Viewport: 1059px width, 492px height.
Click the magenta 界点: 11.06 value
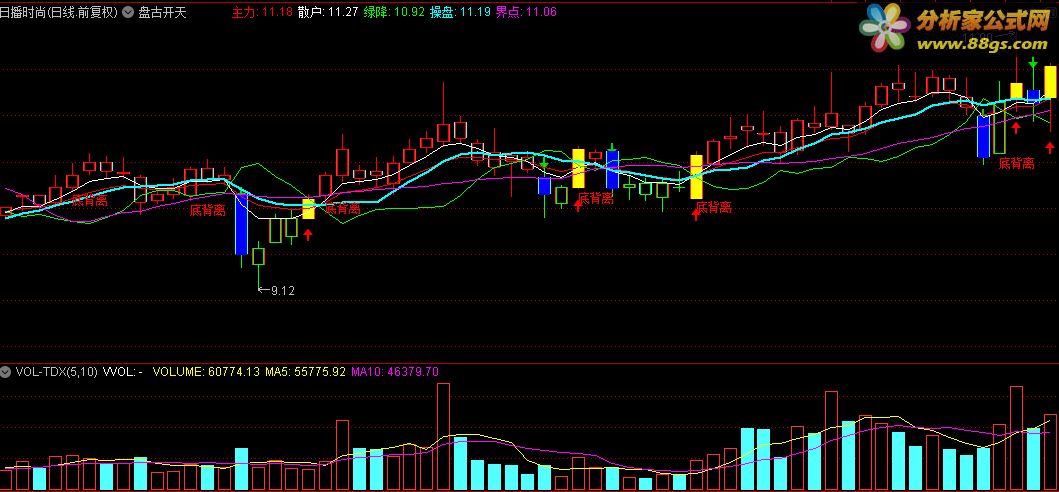click(526, 12)
